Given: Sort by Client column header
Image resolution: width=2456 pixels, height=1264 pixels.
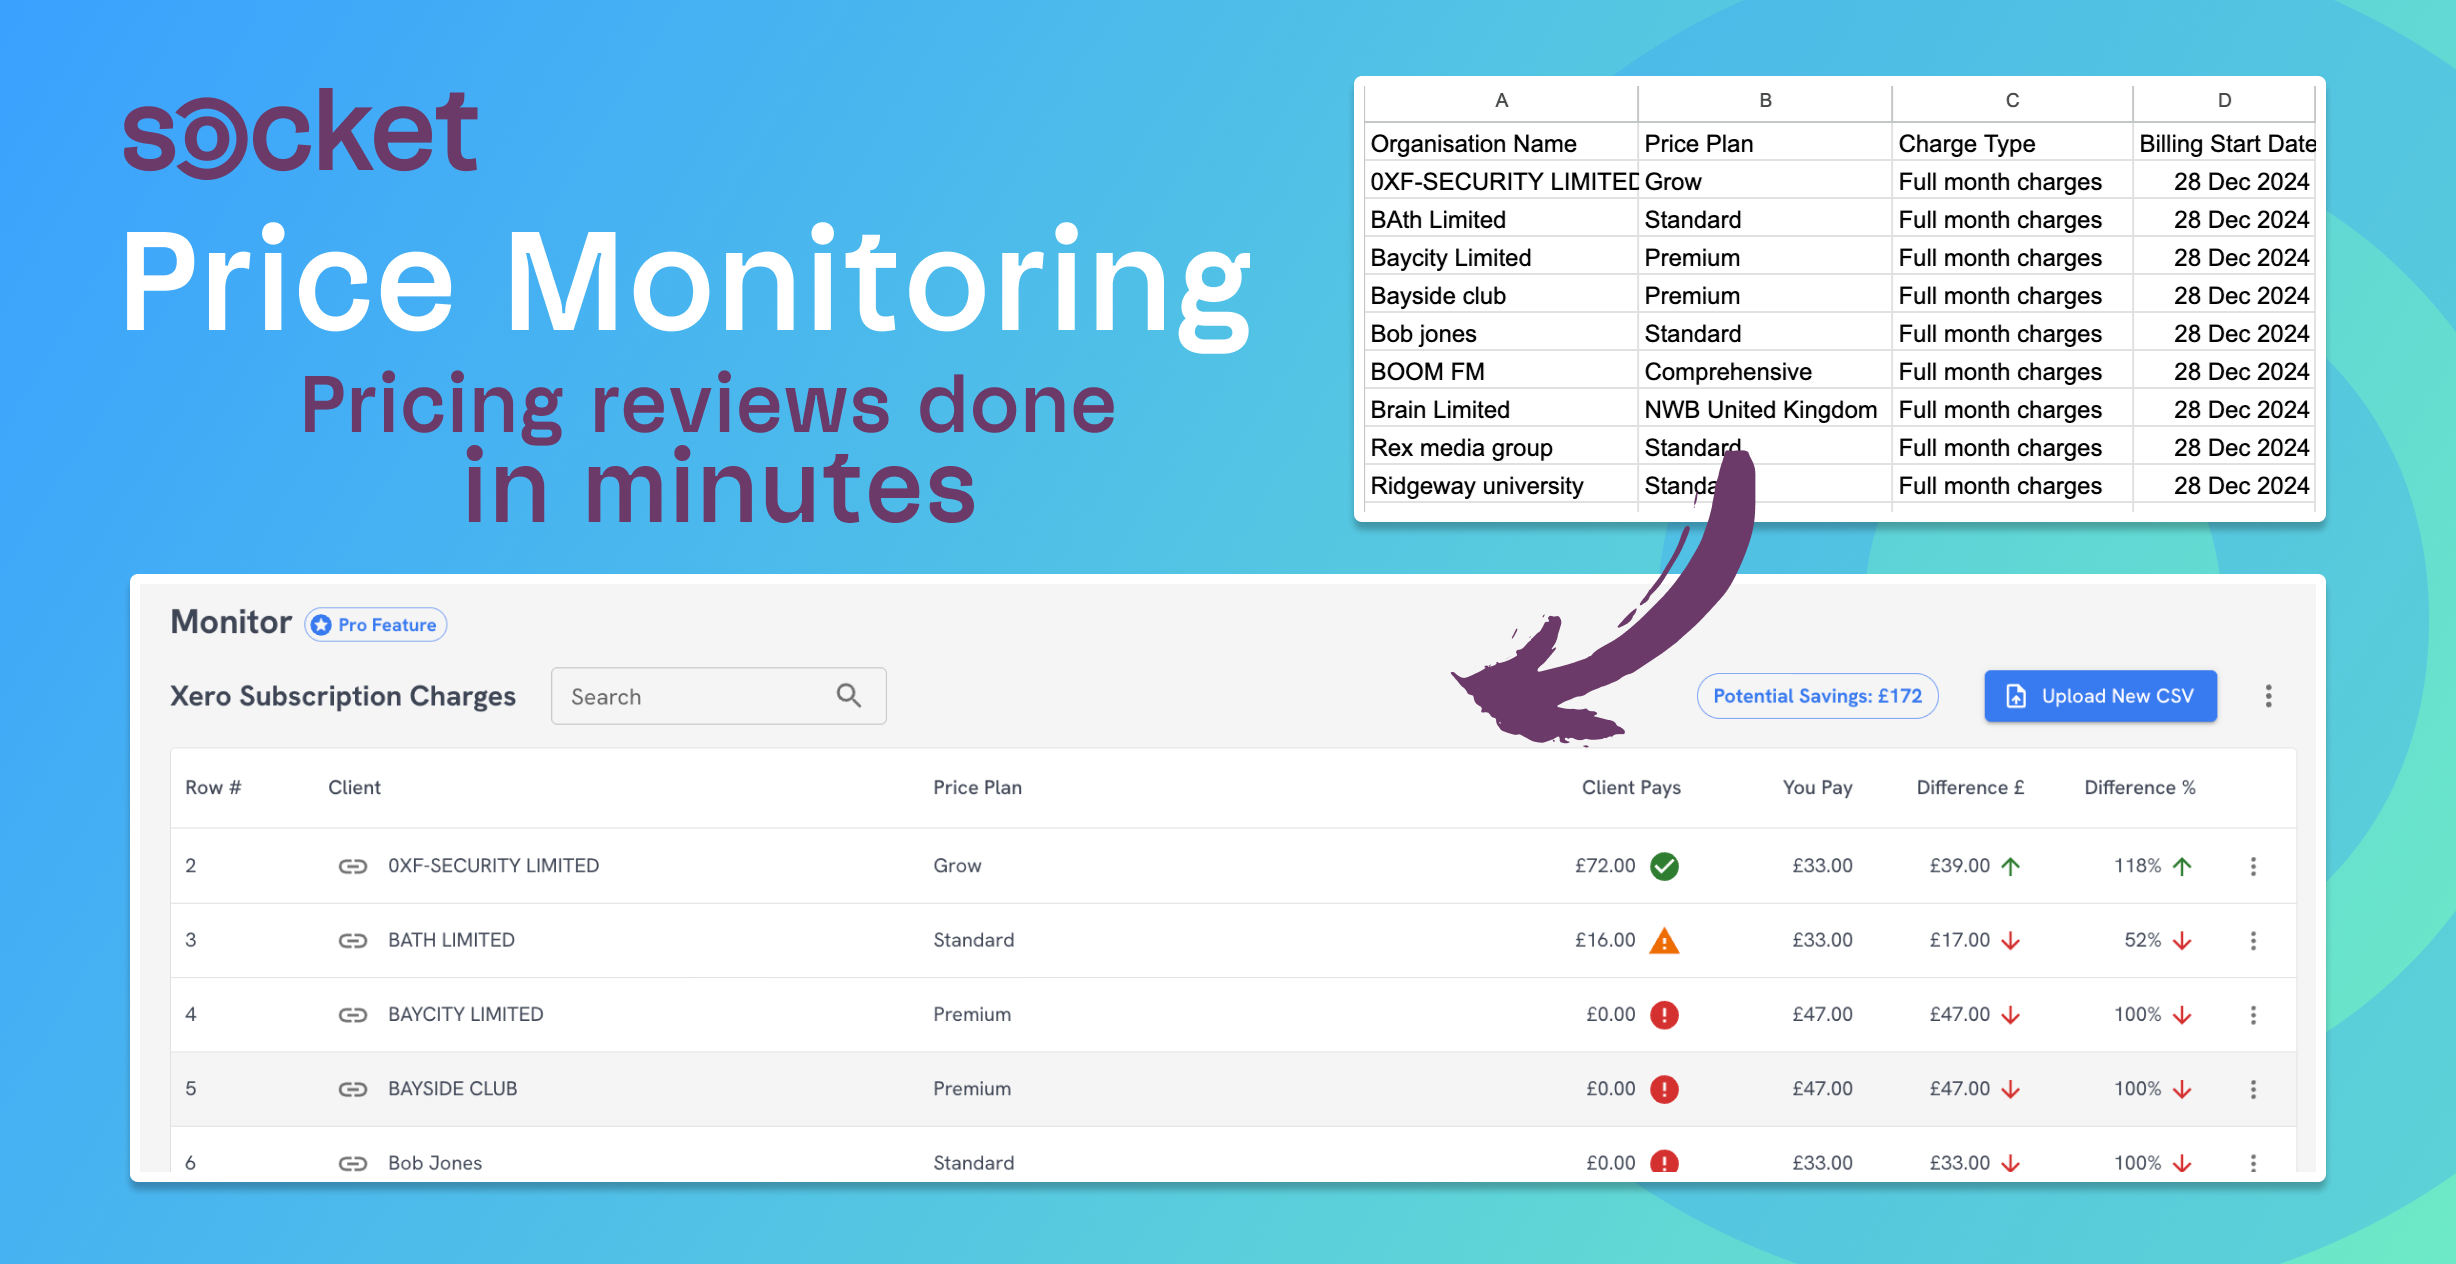Looking at the screenshot, I should (x=354, y=788).
